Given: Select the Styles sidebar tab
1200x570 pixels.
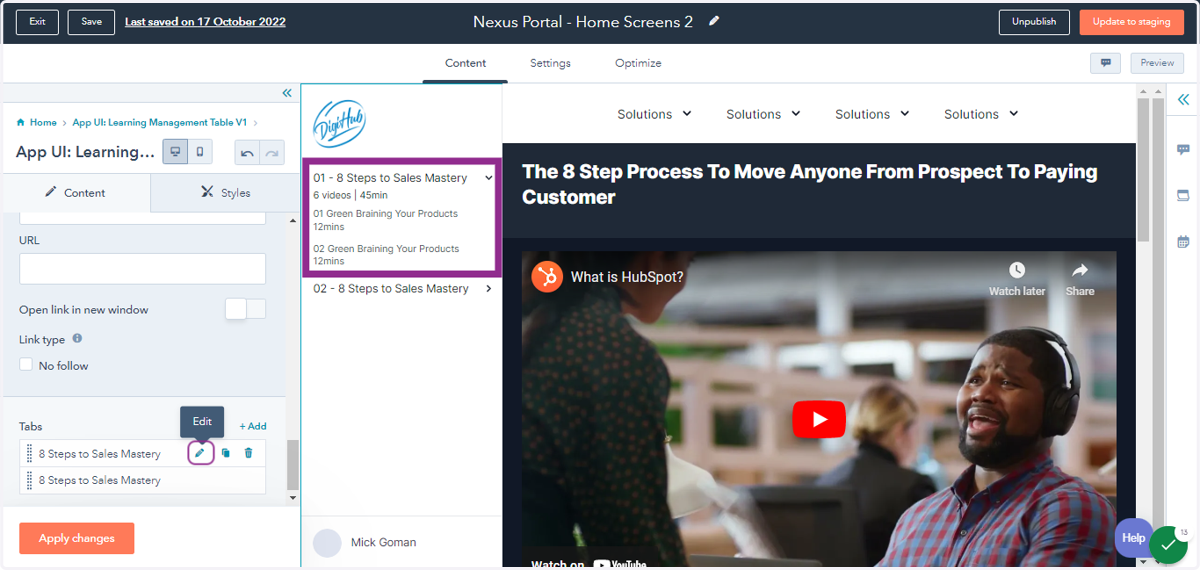Looking at the screenshot, I should click(226, 193).
